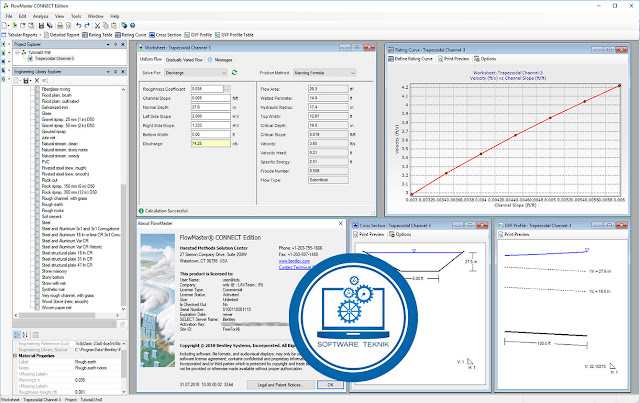Pin the Project Explorer panel
The height and width of the screenshot is (403, 640).
pos(116,45)
